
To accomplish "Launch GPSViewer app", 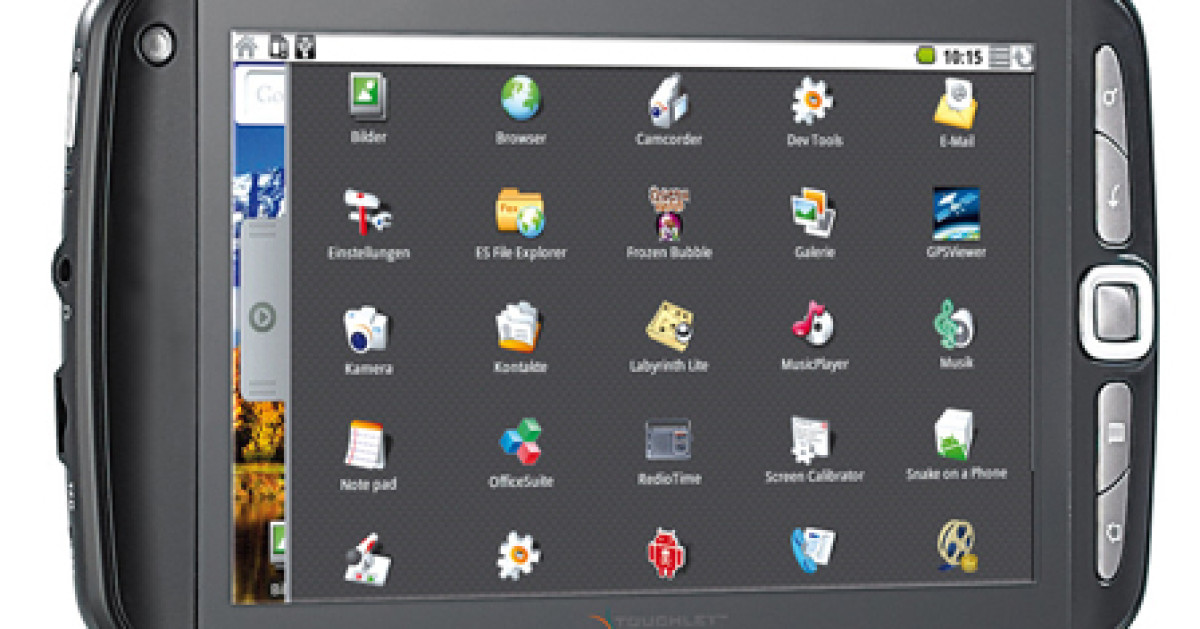I will pyautogui.click(x=956, y=213).
